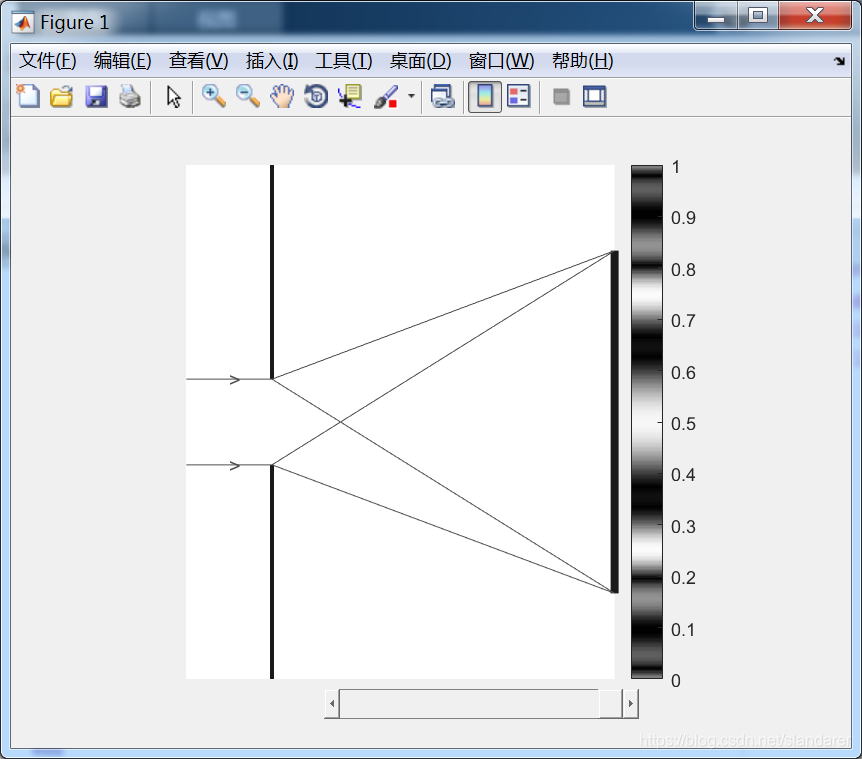Click the colorbar tick label 0.5

pyautogui.click(x=683, y=424)
